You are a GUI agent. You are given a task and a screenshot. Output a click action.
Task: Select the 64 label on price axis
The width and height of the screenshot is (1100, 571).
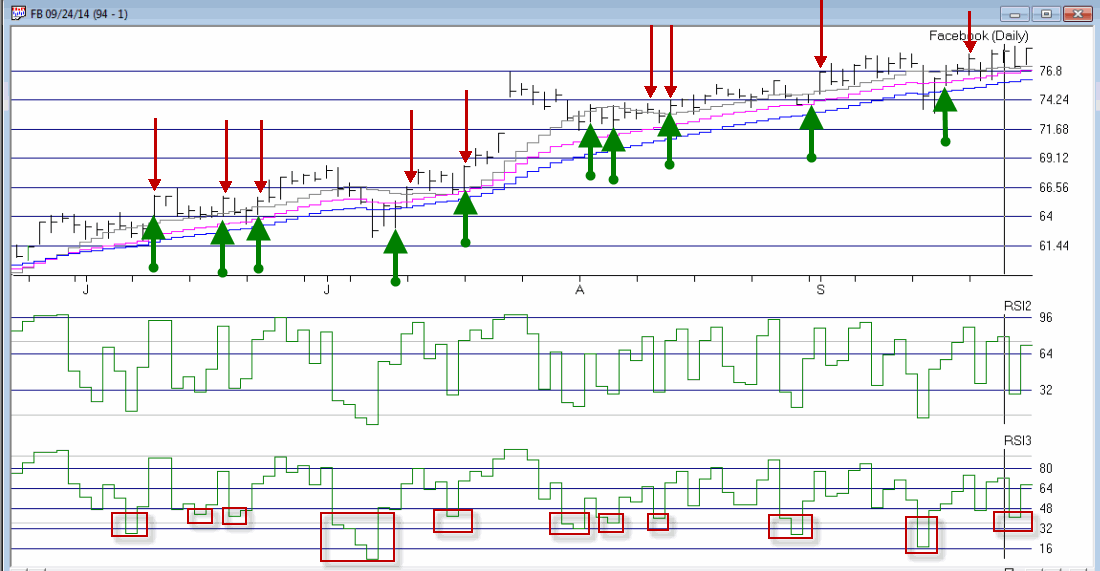1046,217
